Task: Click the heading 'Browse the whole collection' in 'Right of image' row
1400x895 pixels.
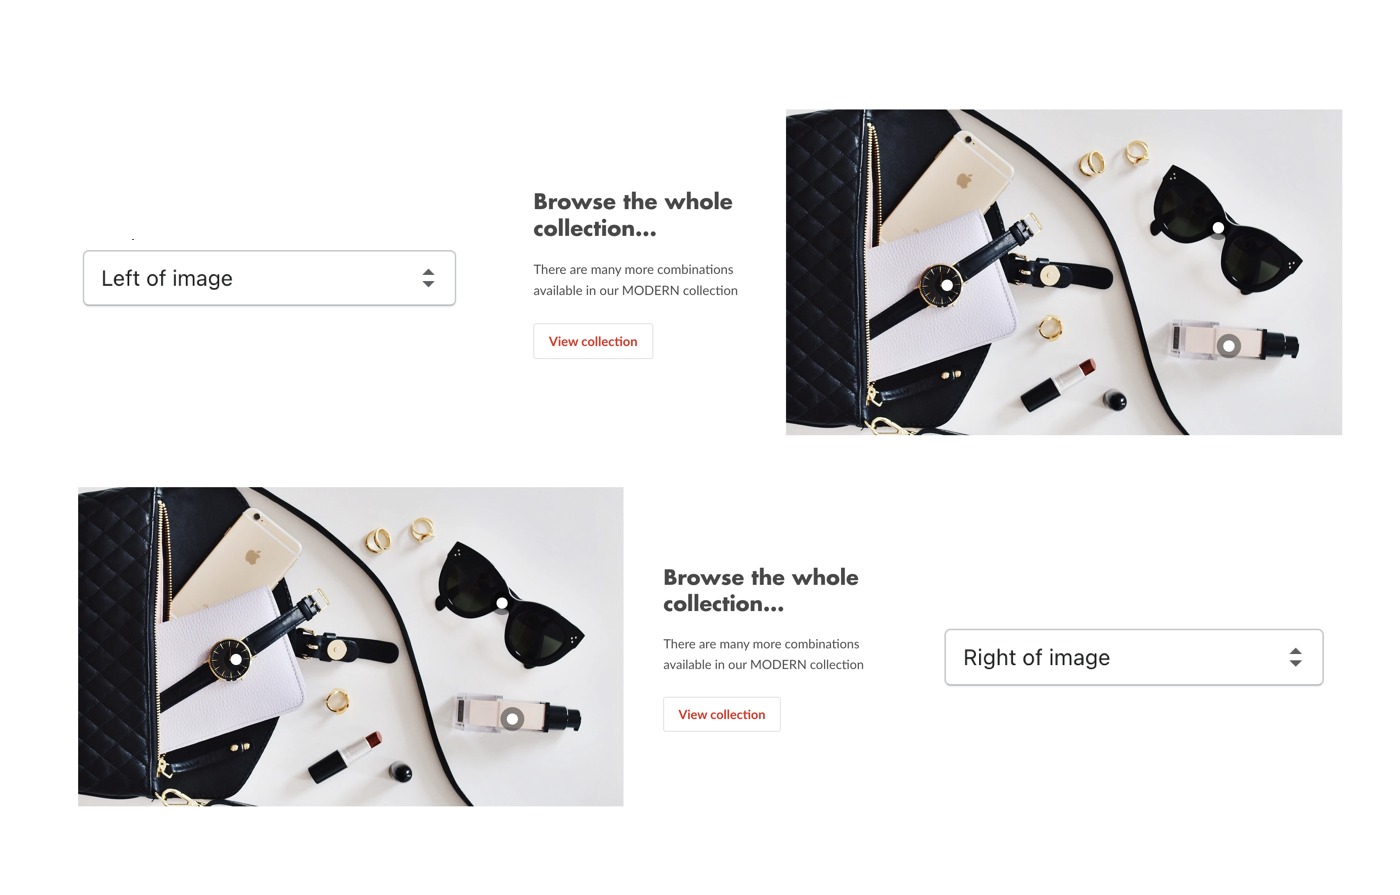Action: [761, 590]
